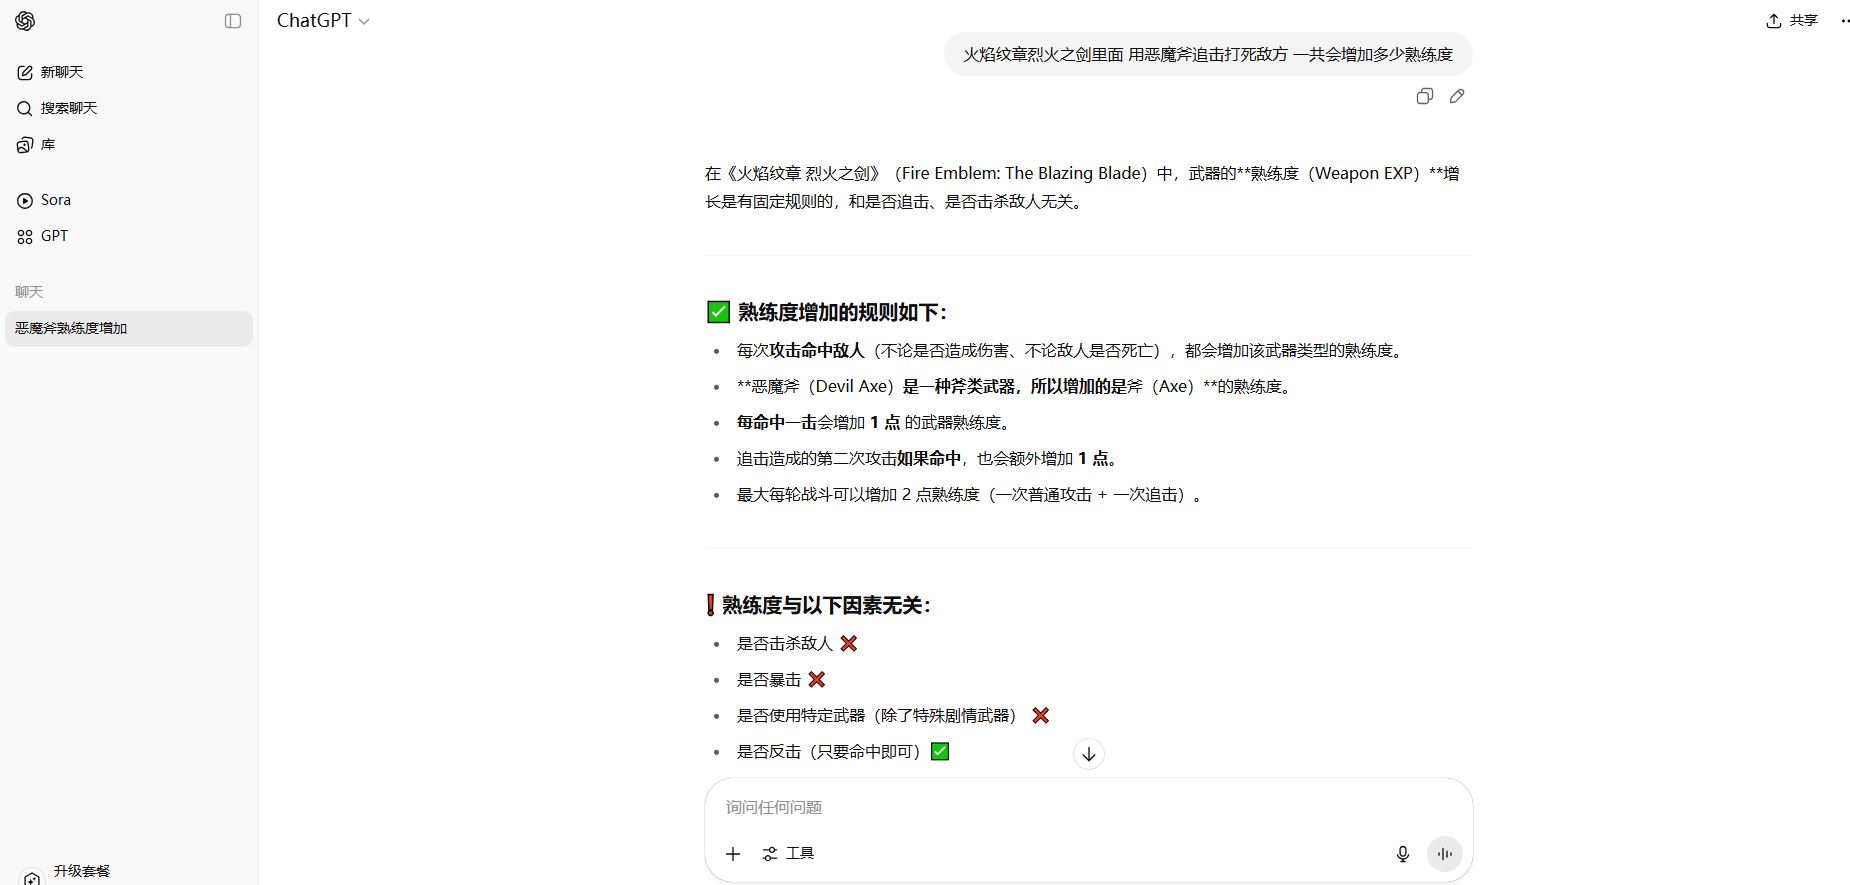
Task: Click the tools sliders icon
Action: 770,854
